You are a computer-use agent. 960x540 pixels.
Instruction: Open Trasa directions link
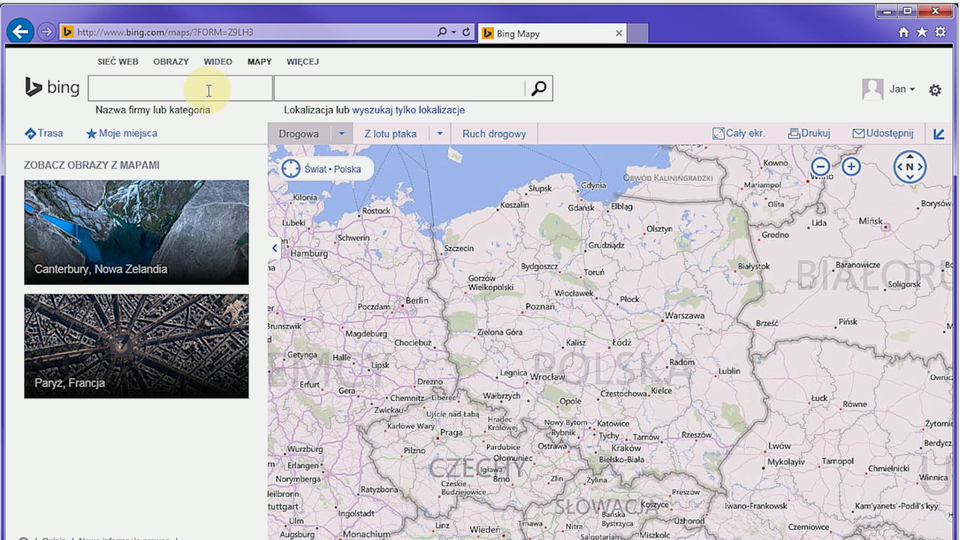point(43,133)
